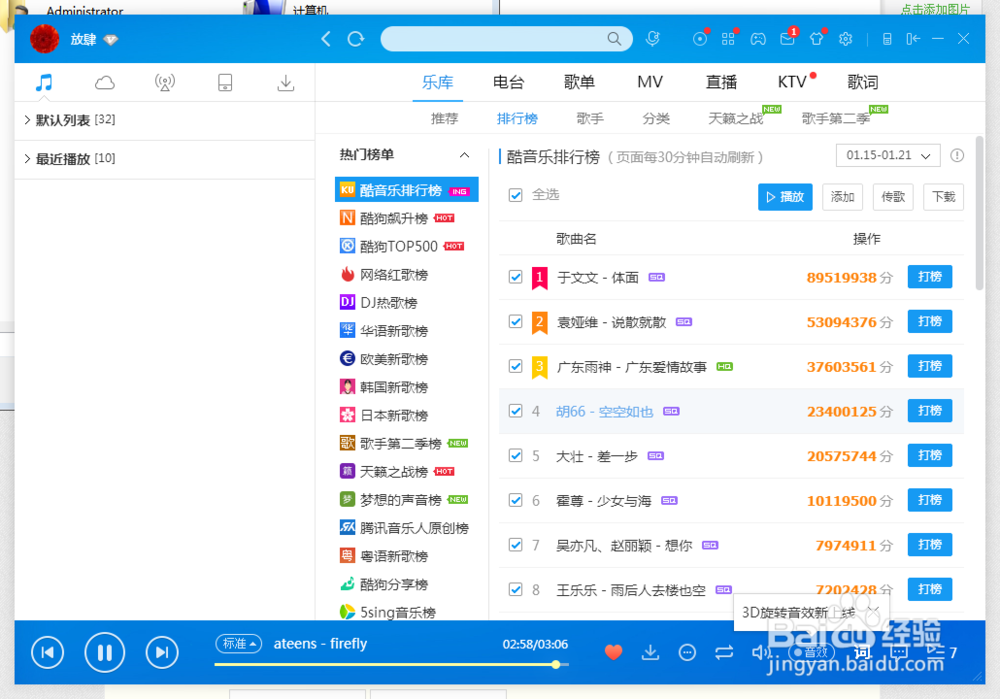
Task: Switch to the MV tab
Action: pyautogui.click(x=650, y=82)
